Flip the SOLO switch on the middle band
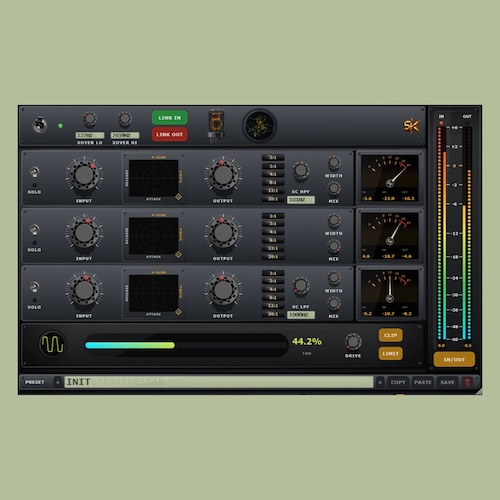 click(34, 230)
